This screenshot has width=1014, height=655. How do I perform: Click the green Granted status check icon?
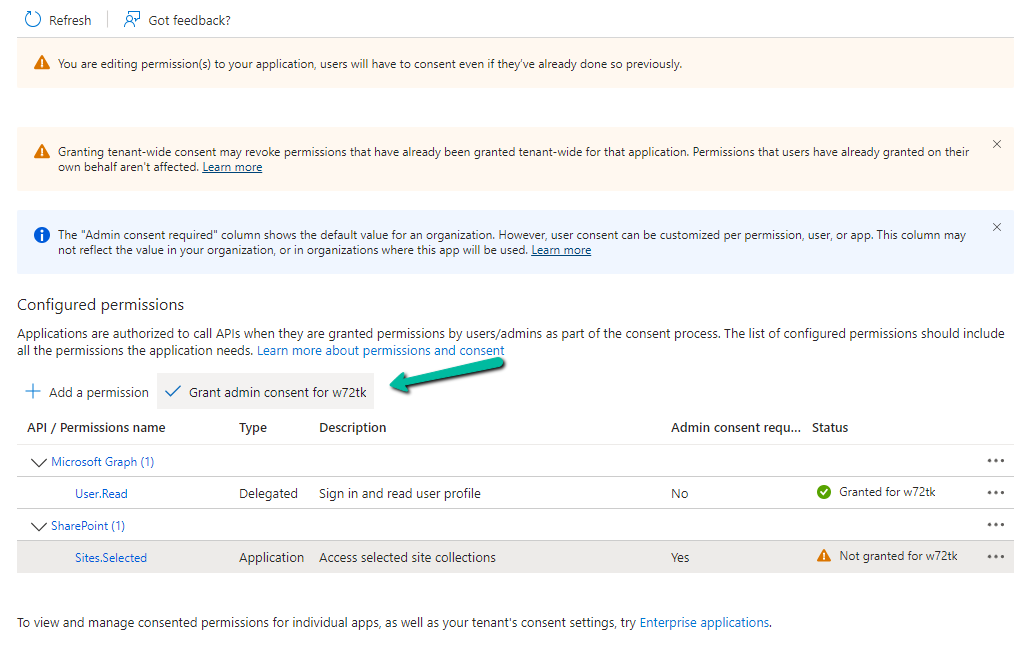[x=824, y=492]
